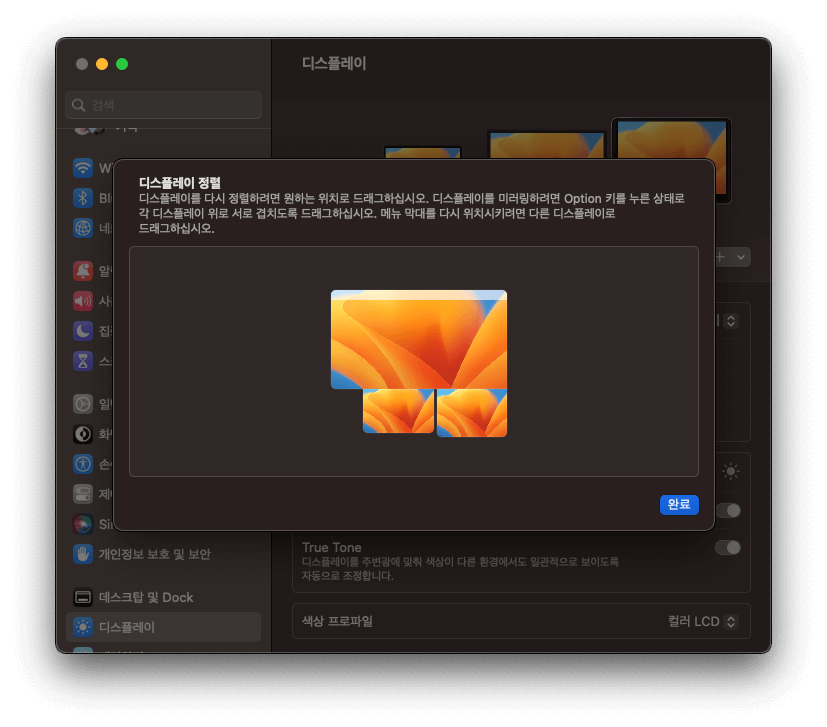Select the General gear icon in sidebar

coord(83,404)
